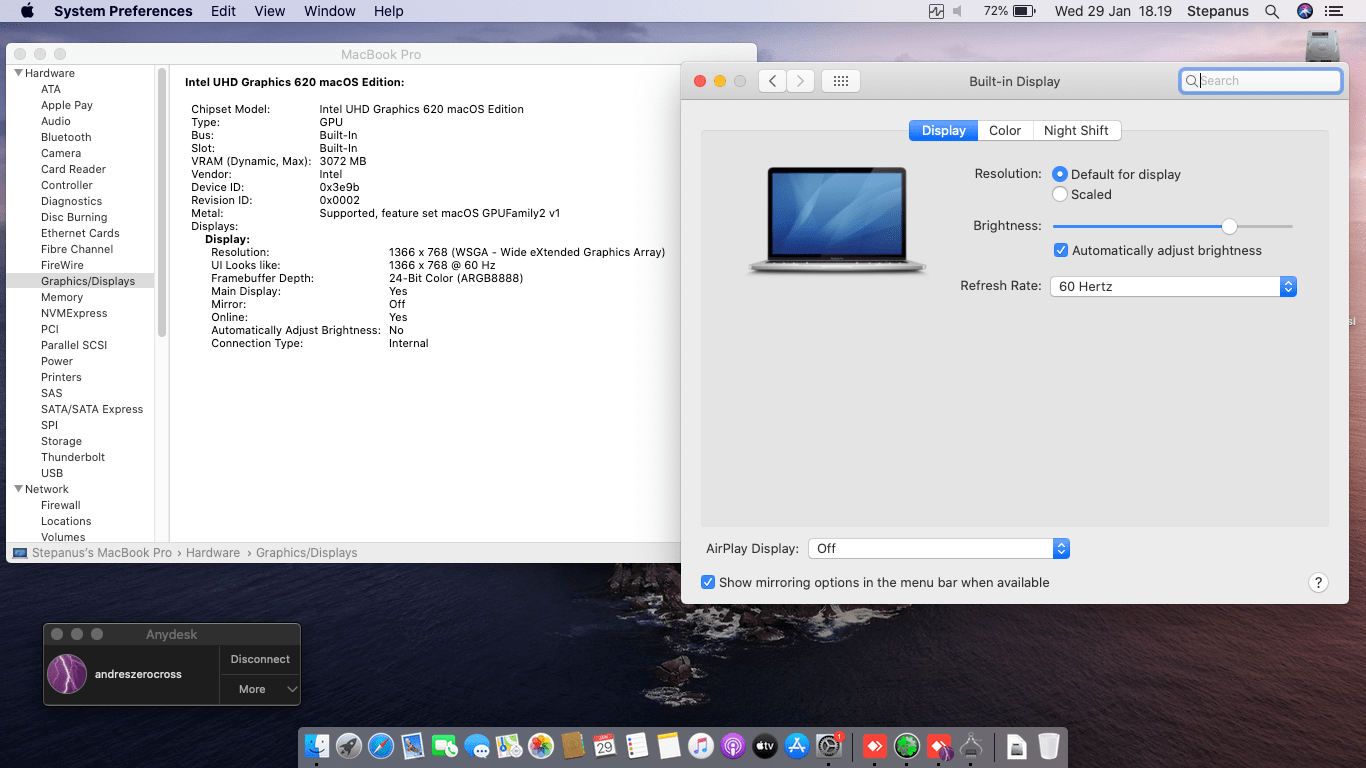Switch to the Color tab
This screenshot has height=768, width=1366.
1004,130
